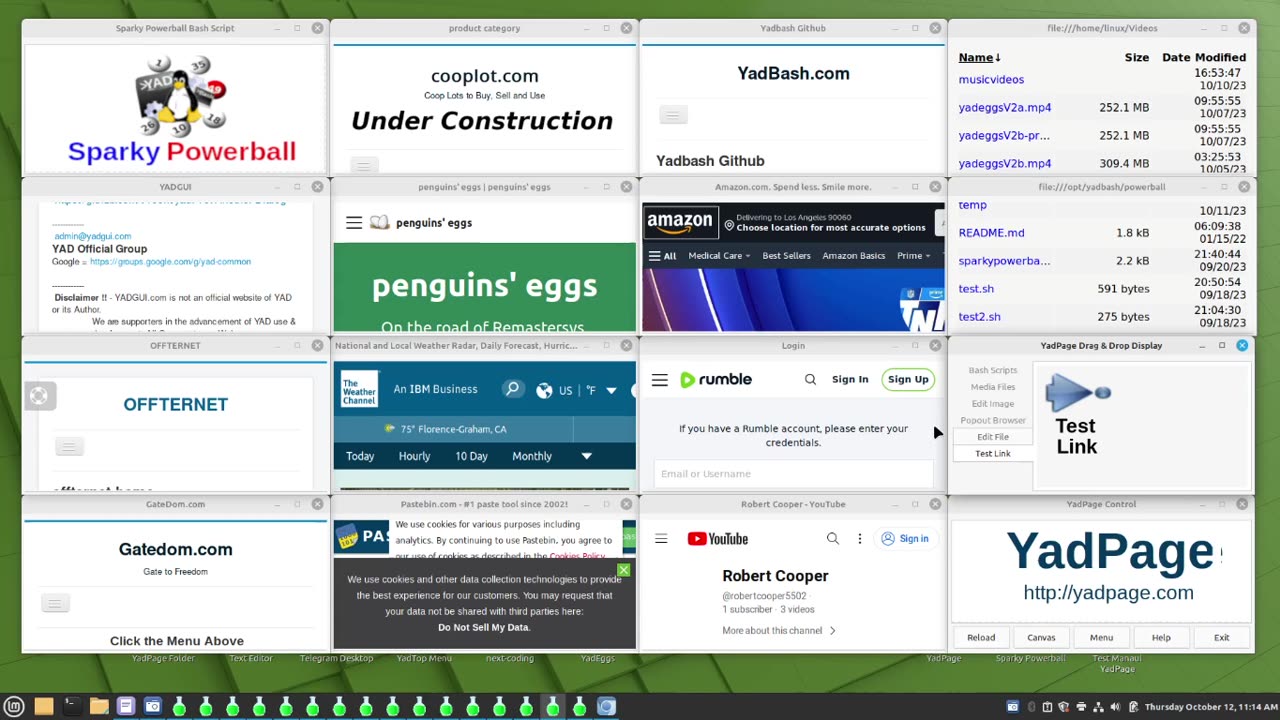Click the blue arrow Test Link icon

click(1077, 393)
